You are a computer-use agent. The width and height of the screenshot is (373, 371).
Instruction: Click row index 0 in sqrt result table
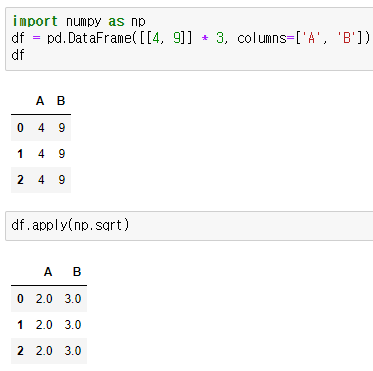(x=20, y=299)
